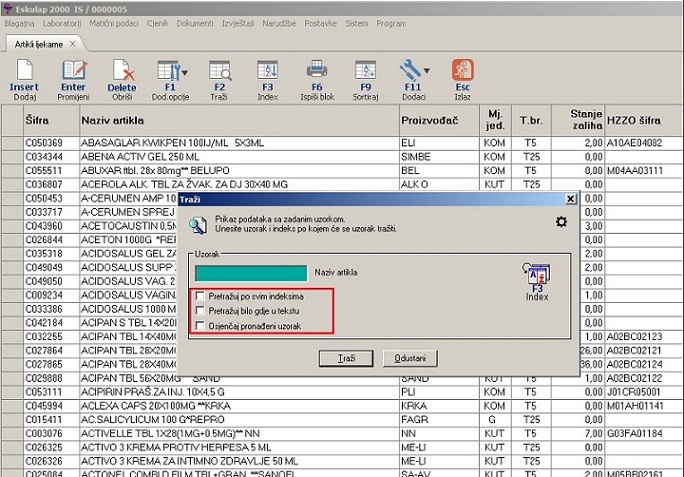Open settings gear in Traži dialog

click(561, 222)
